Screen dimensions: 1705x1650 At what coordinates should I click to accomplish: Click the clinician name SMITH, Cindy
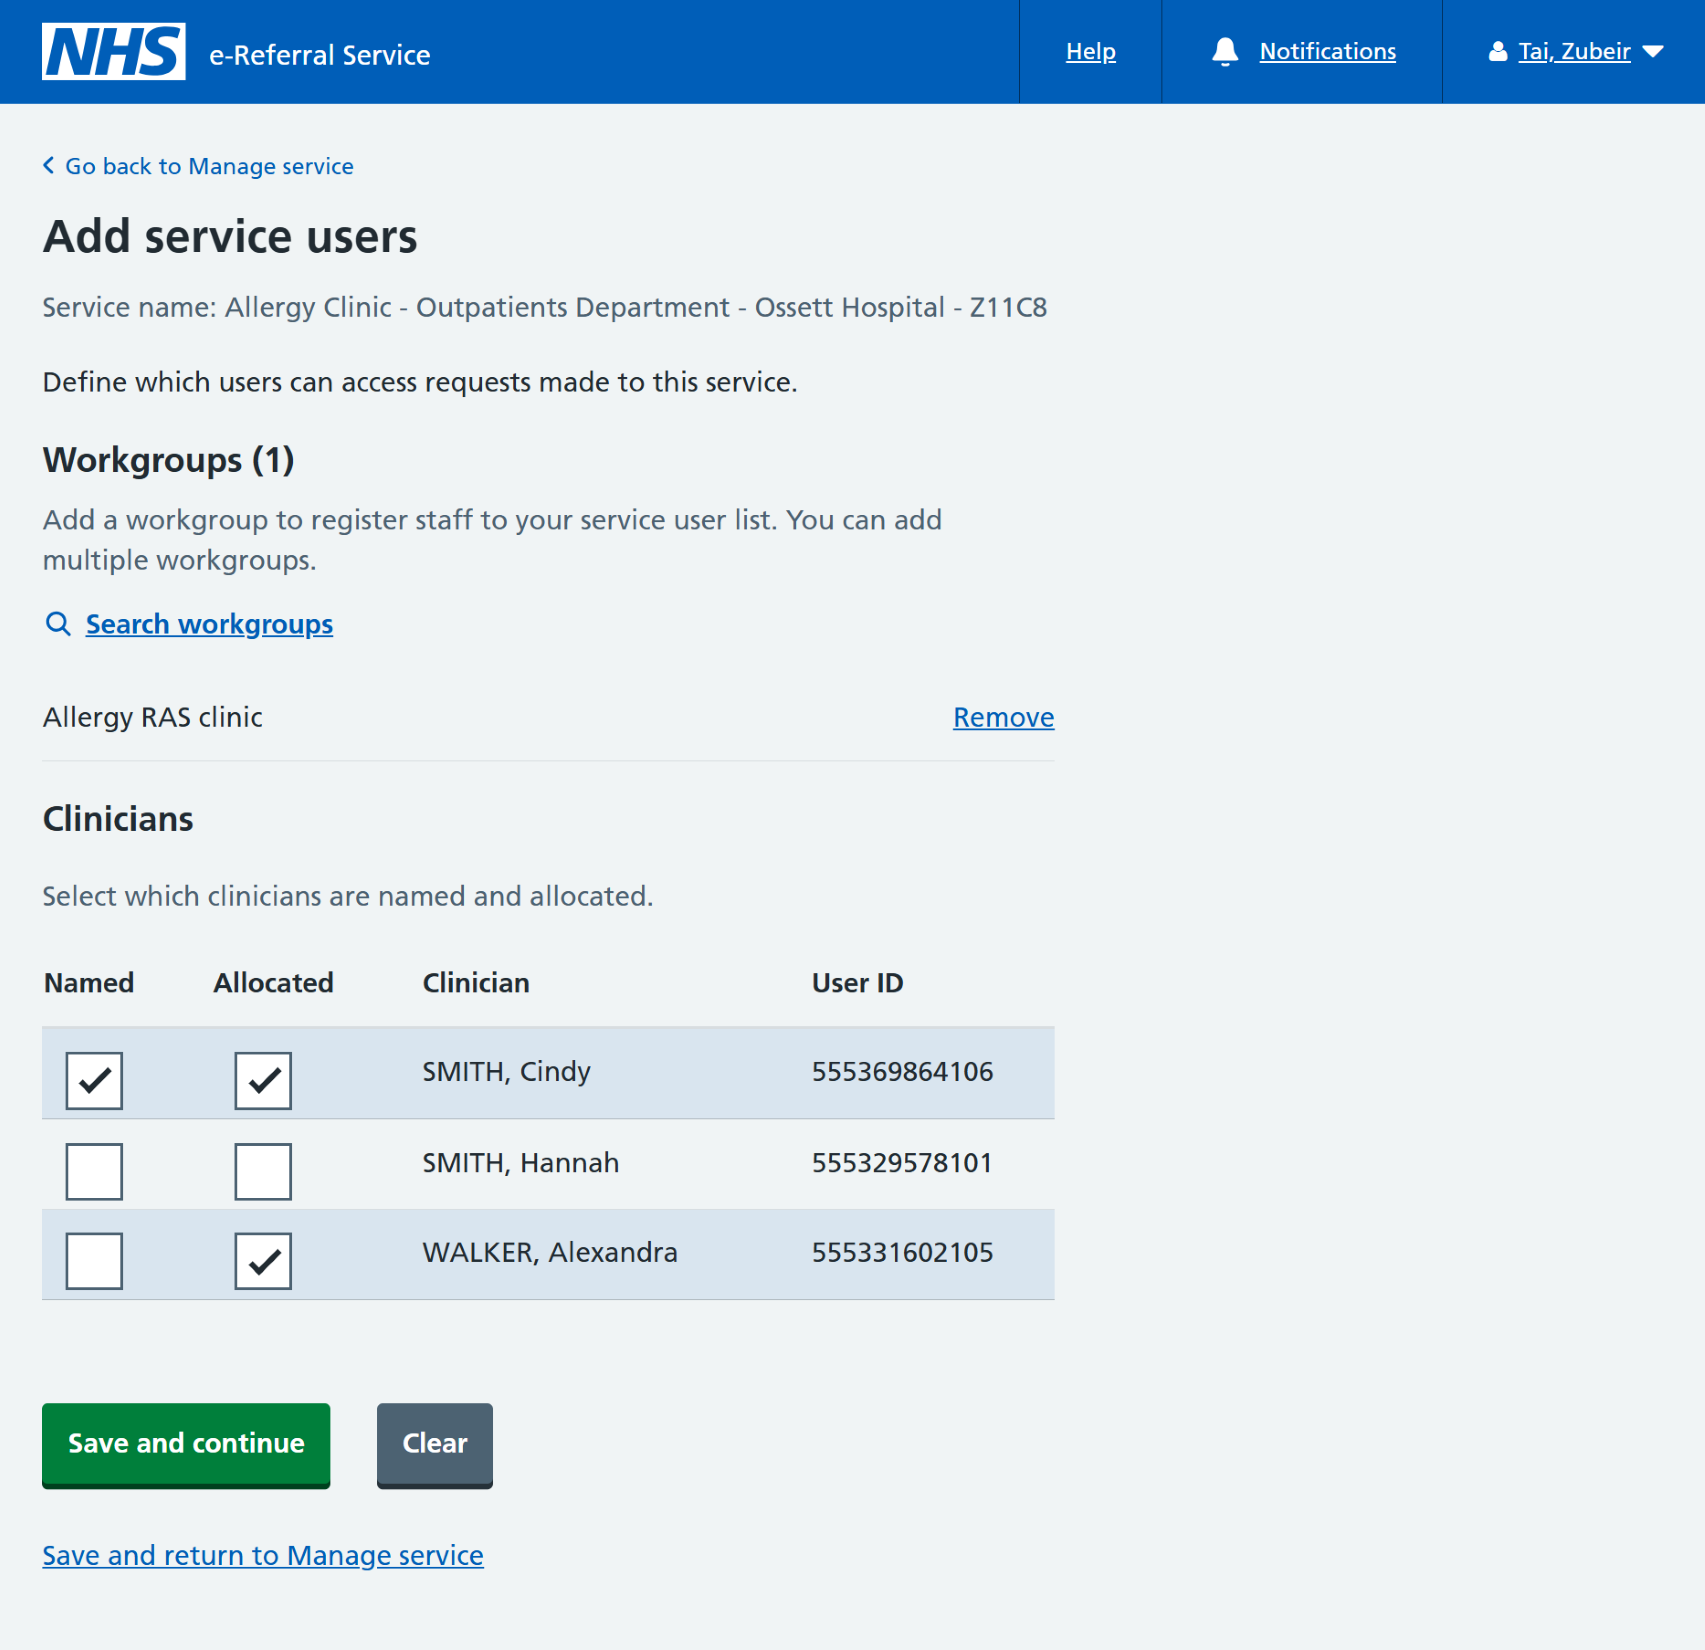coord(506,1072)
